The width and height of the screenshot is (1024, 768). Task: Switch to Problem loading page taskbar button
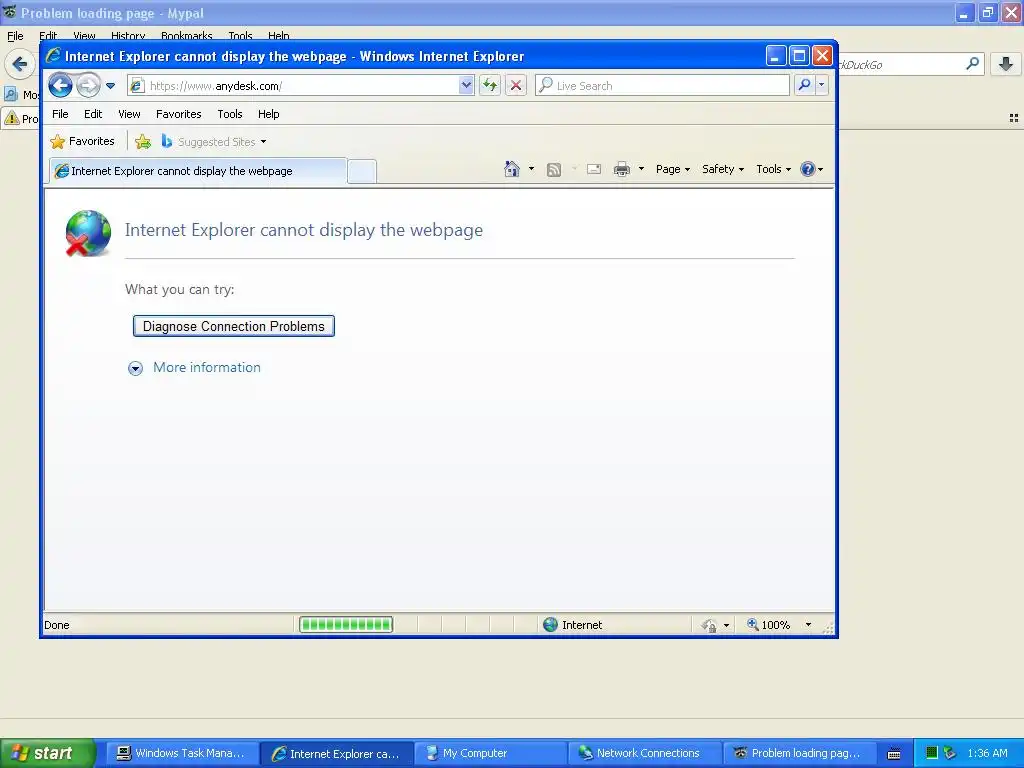point(797,753)
